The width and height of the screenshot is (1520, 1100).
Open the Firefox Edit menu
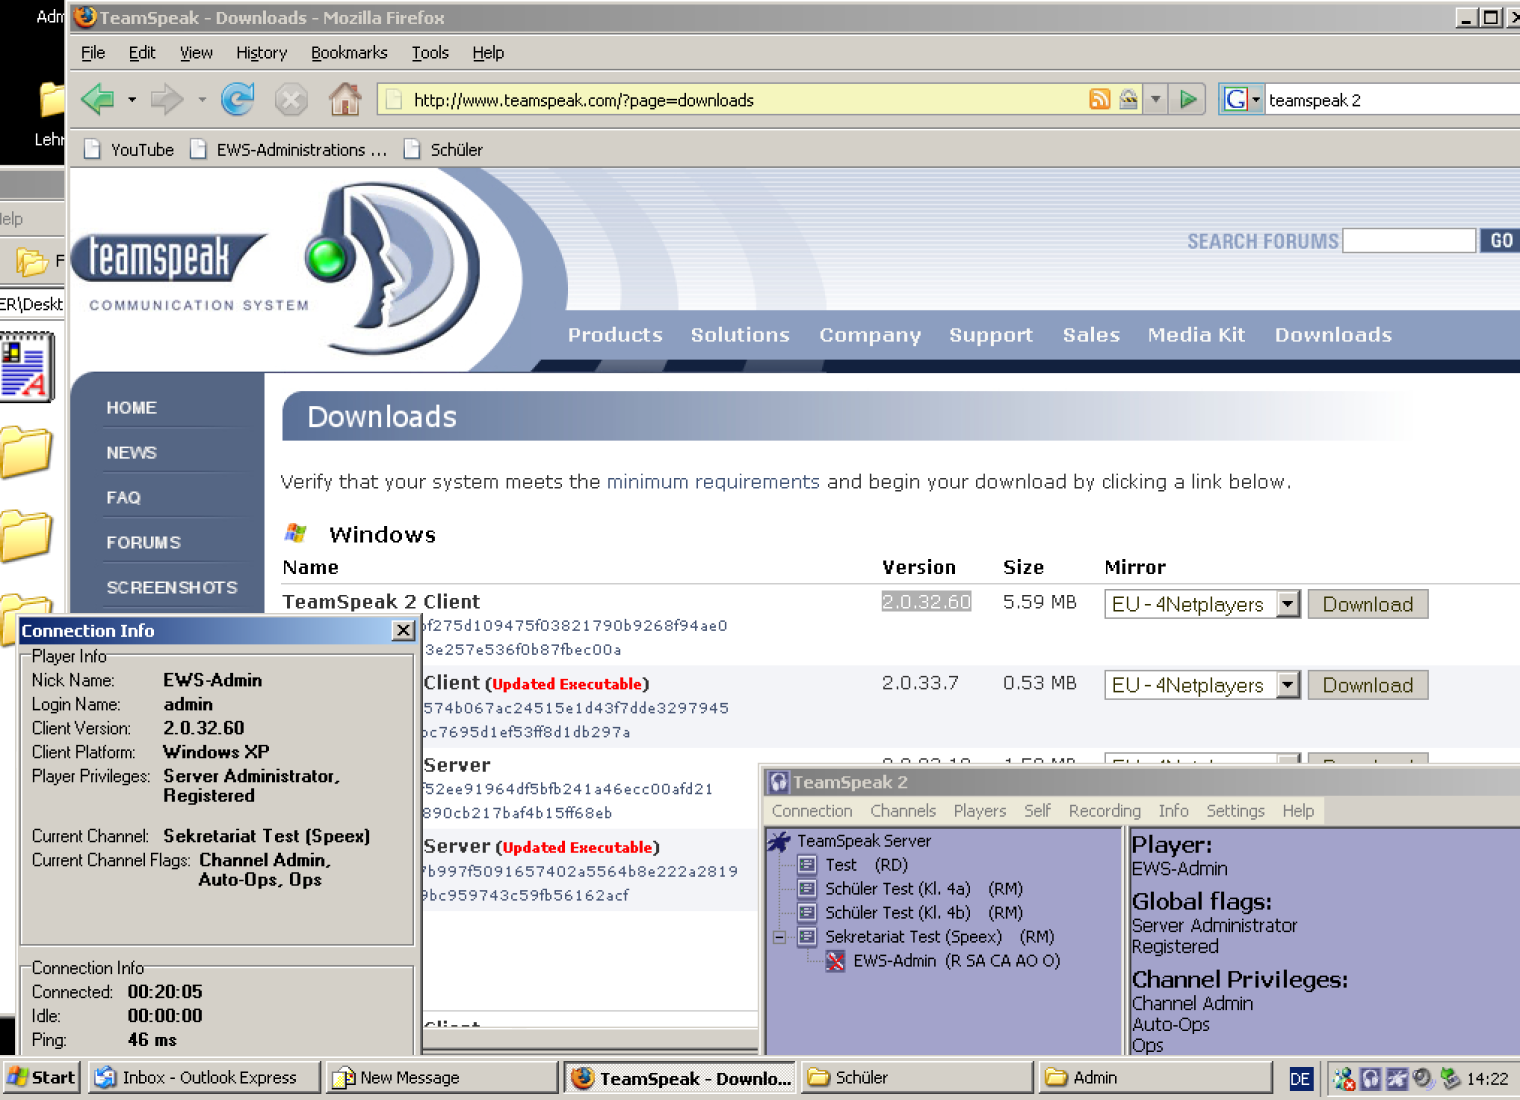142,53
